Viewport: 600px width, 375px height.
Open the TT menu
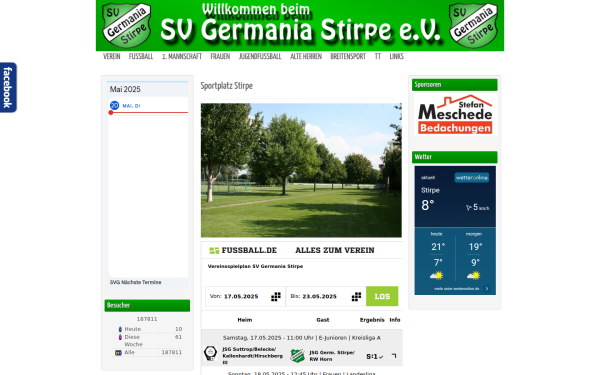[x=378, y=57]
